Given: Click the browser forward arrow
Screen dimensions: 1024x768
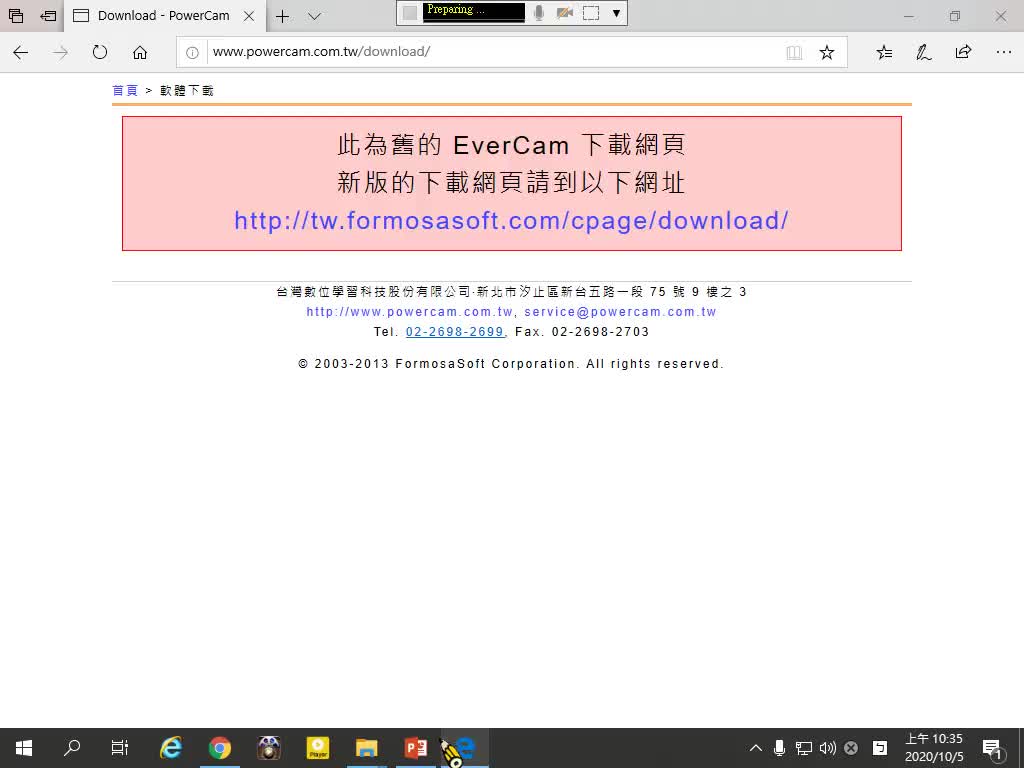Looking at the screenshot, I should tap(60, 53).
